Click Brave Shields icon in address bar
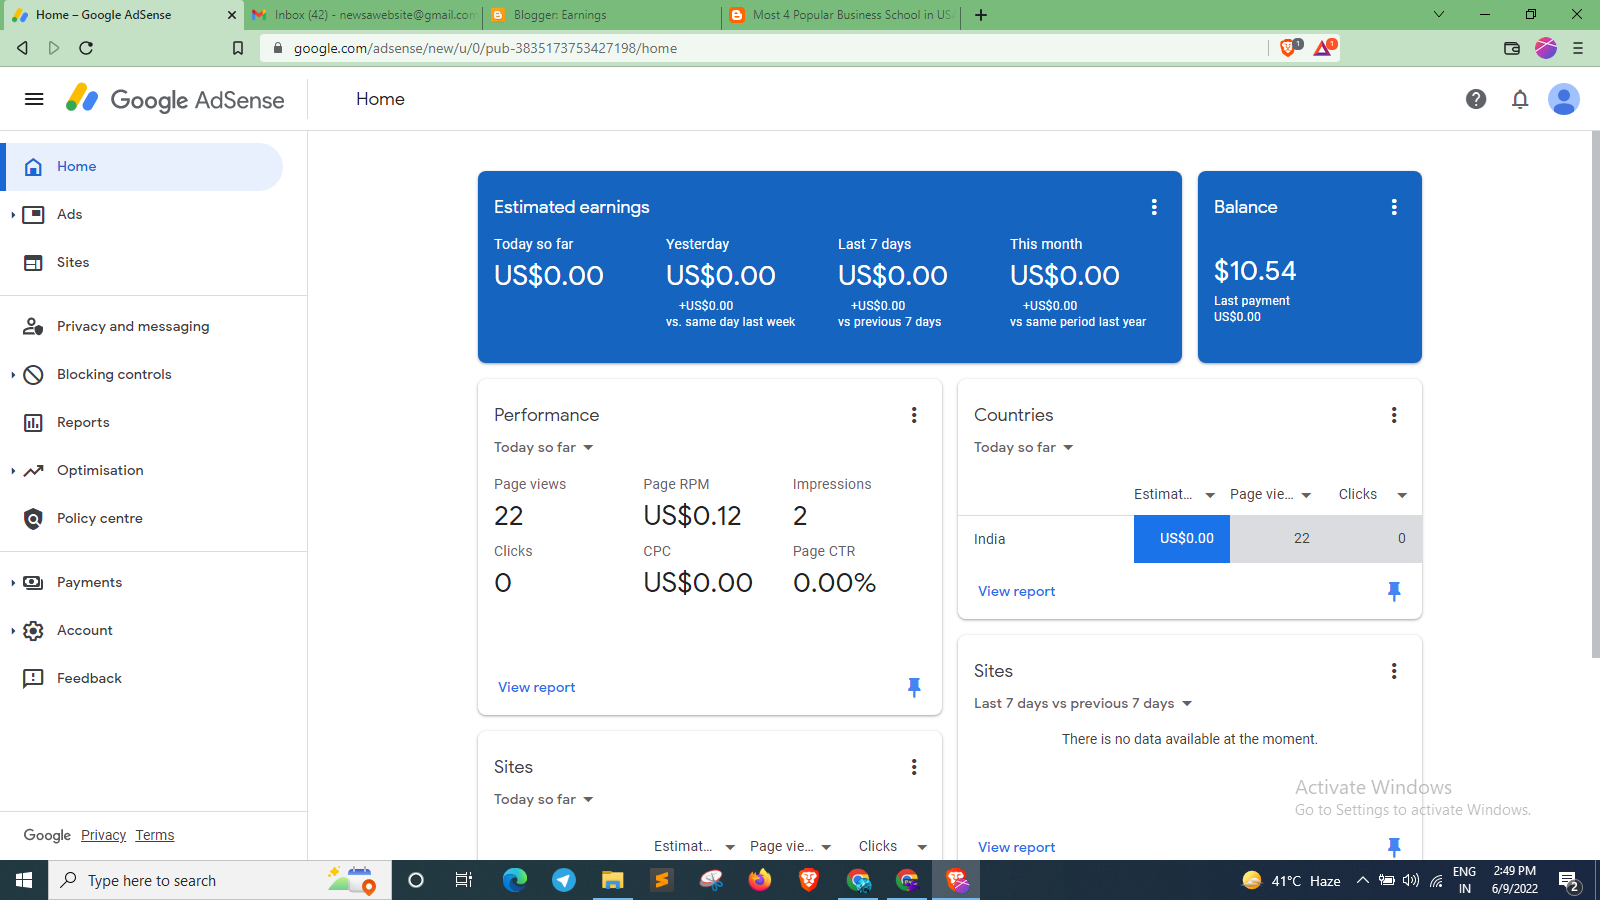Screen dimensions: 1600x900 (x=1289, y=48)
